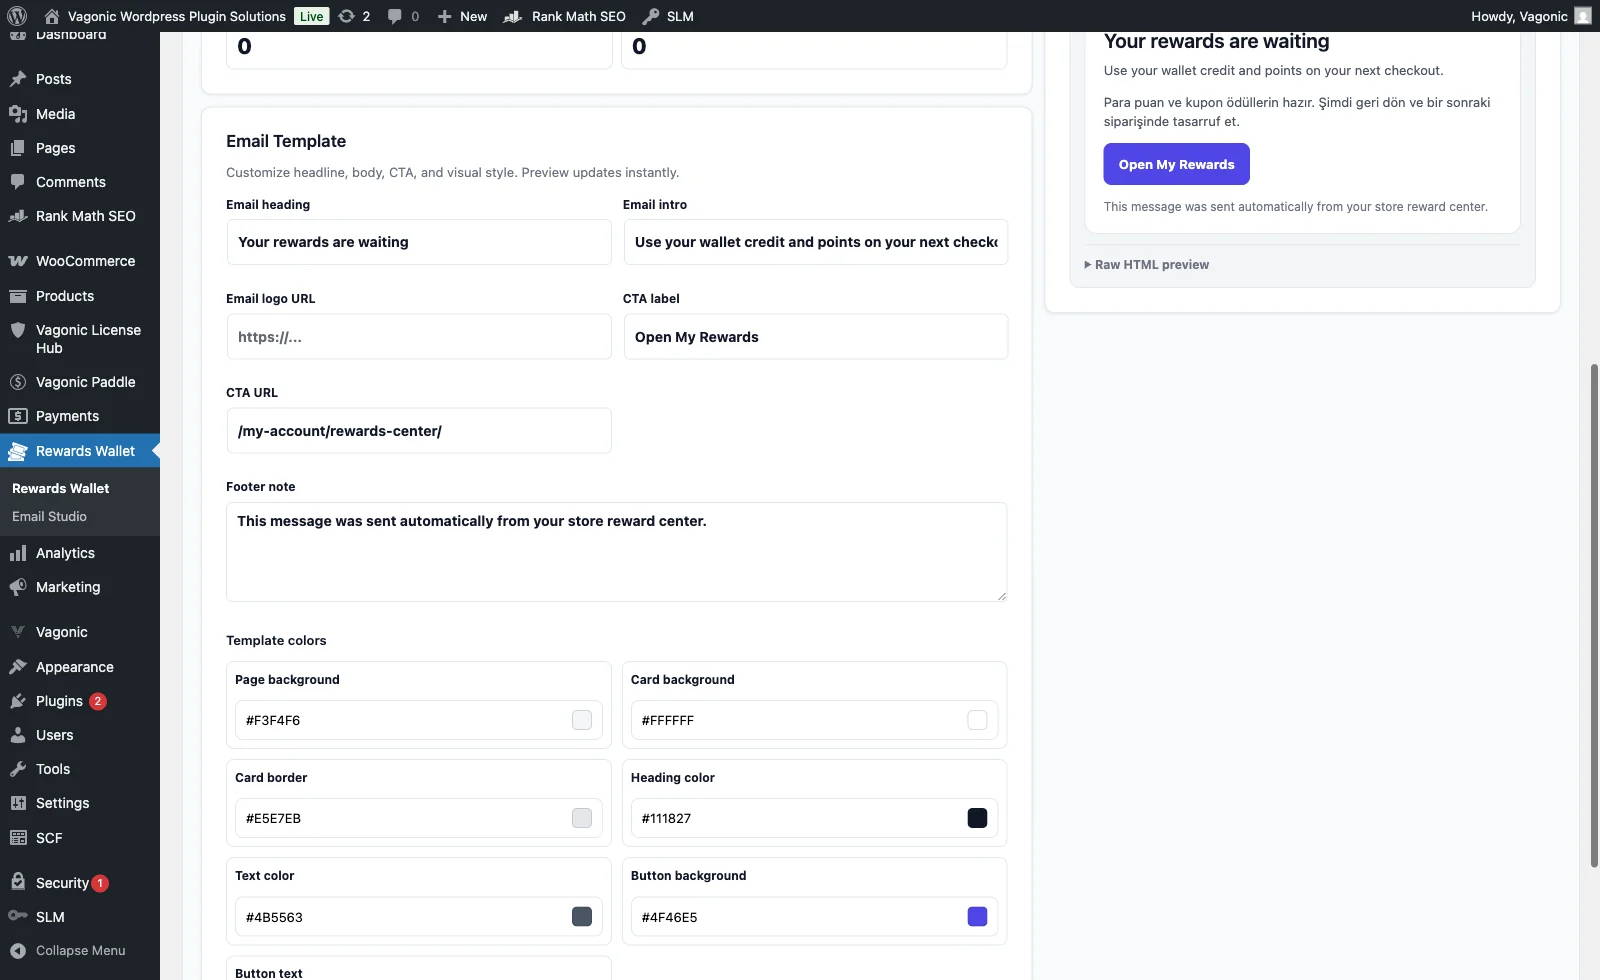Viewport: 1600px width, 980px height.
Task: Open the Heading color swatch
Action: pos(978,818)
